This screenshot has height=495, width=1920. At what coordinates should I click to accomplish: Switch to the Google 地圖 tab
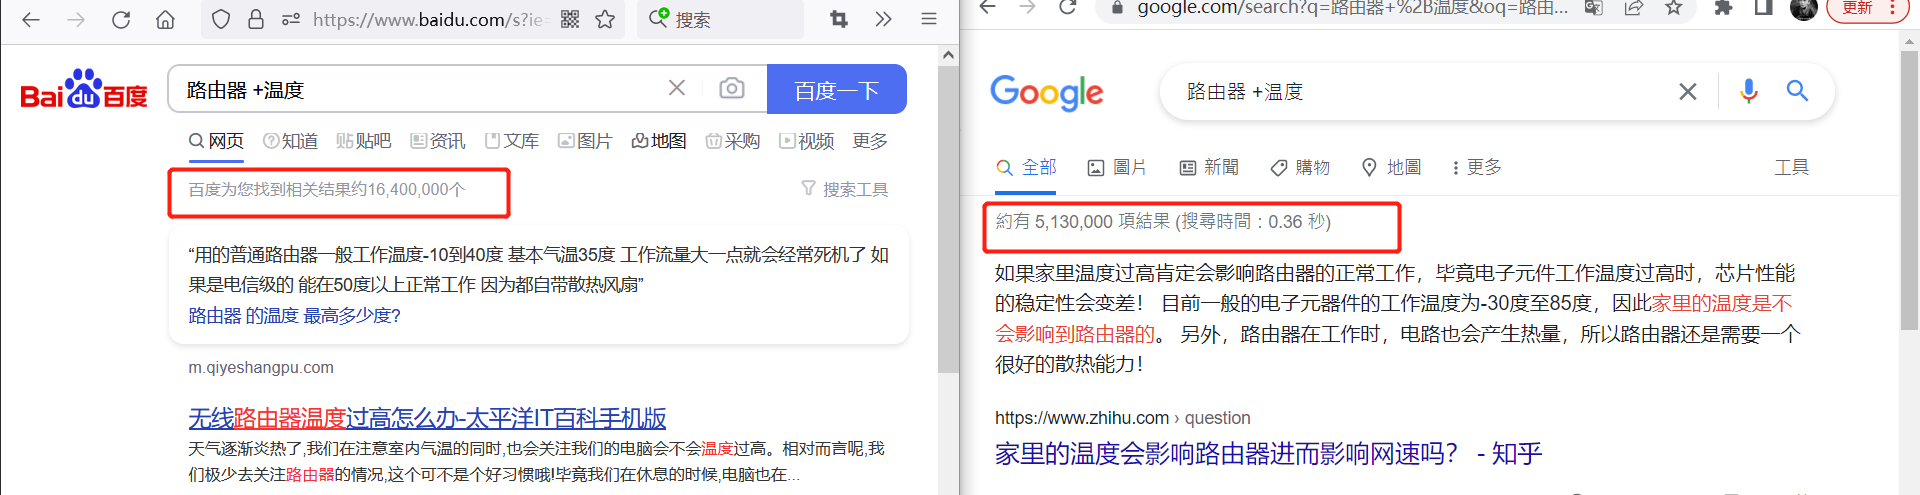[x=1391, y=167]
